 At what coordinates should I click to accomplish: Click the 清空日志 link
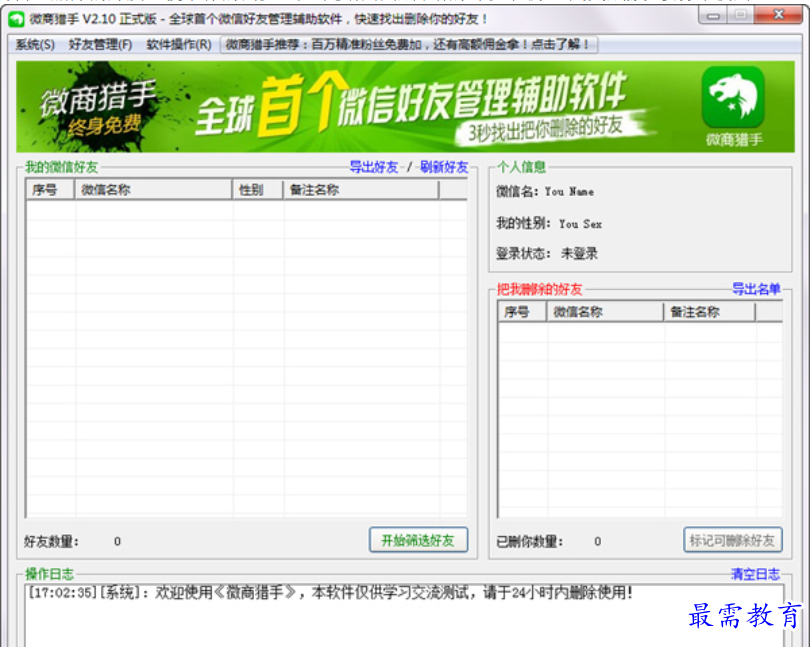(755, 574)
